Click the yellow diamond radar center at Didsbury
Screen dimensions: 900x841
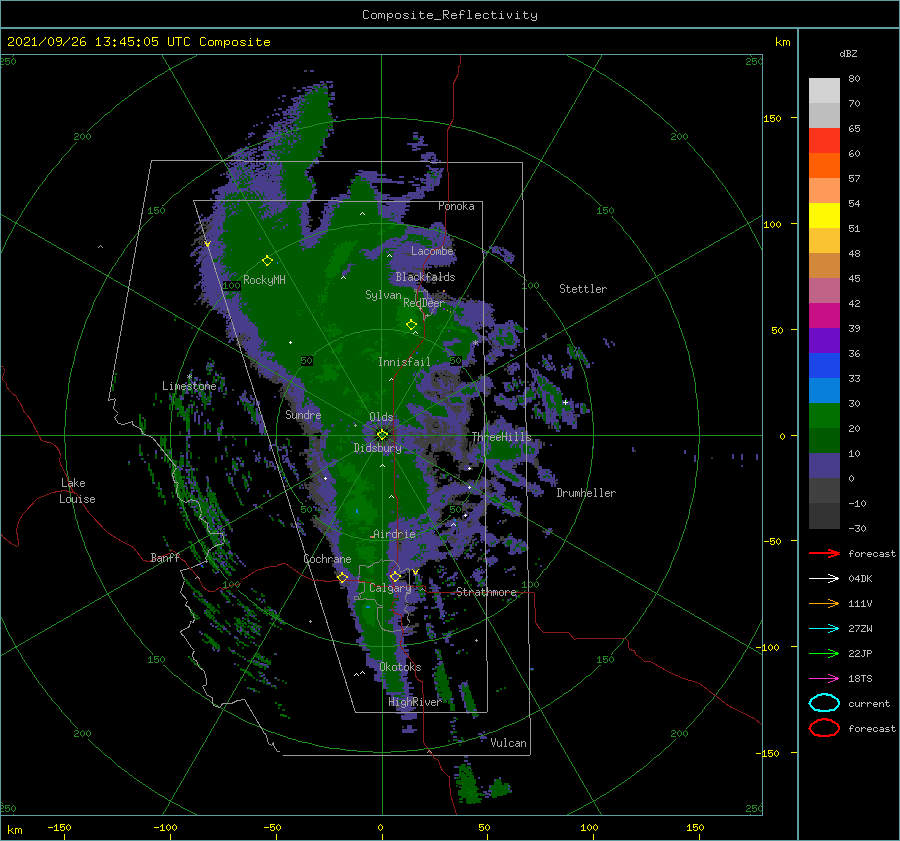point(382,435)
